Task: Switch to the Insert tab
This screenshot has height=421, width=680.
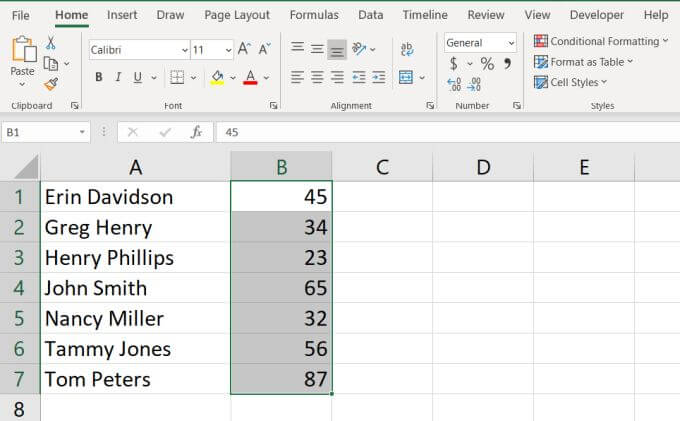Action: (122, 15)
